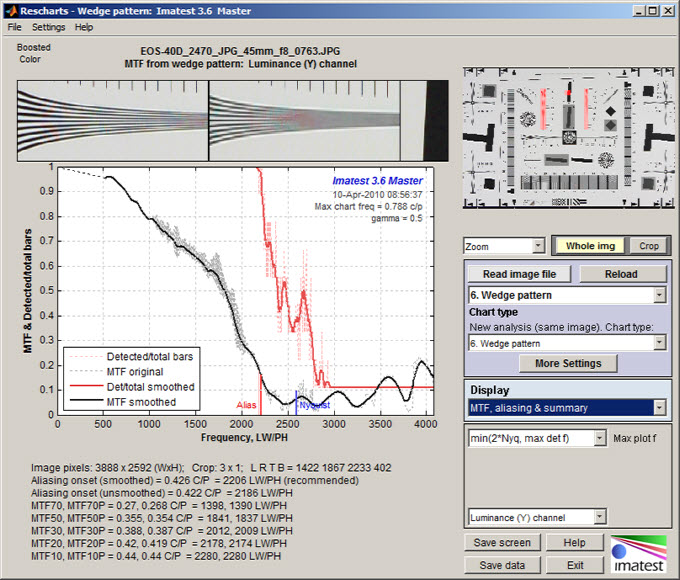Open the Settings menu
680x580 pixels.
tap(49, 27)
